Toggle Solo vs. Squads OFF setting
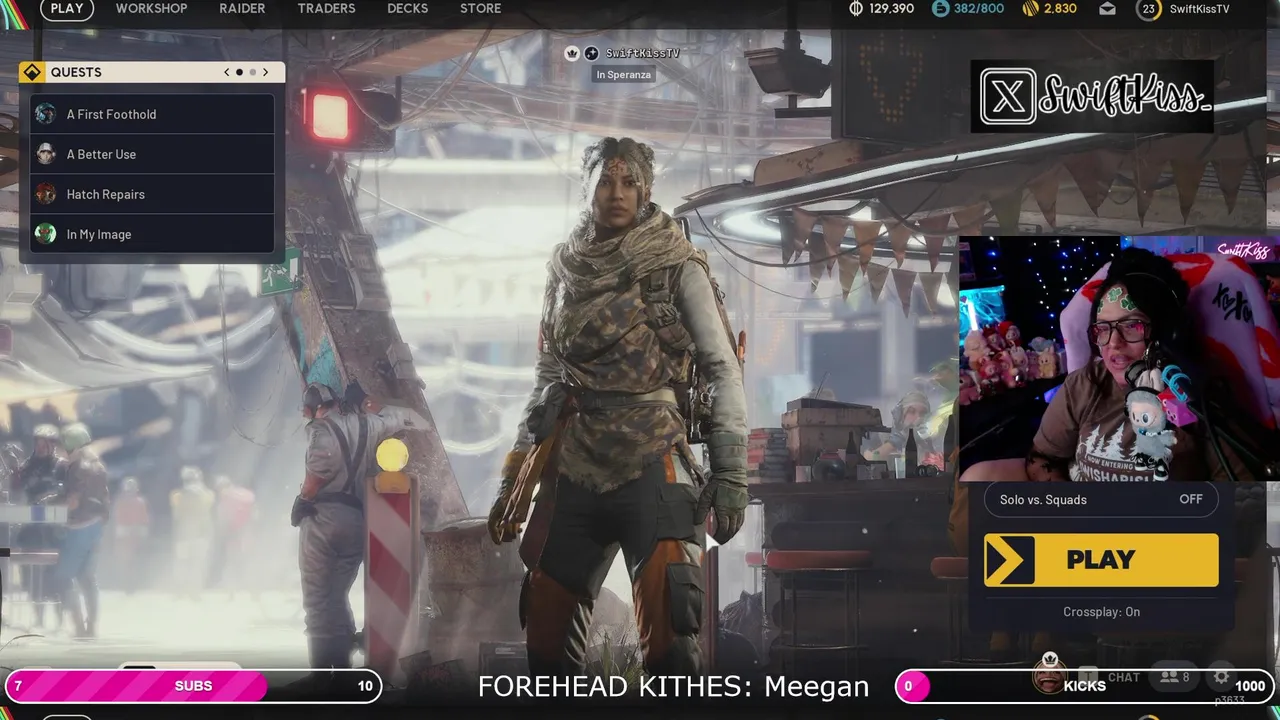The height and width of the screenshot is (720, 1280). coord(1101,499)
